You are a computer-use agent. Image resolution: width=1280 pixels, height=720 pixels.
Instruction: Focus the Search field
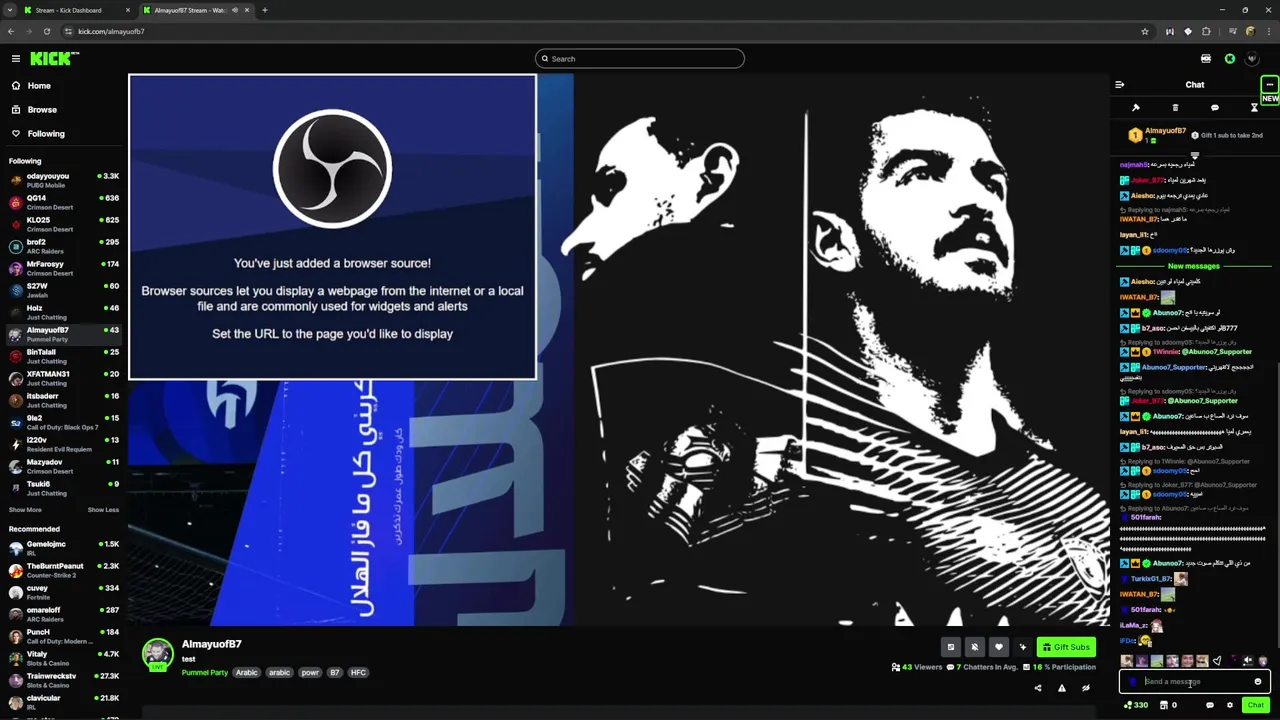640,59
